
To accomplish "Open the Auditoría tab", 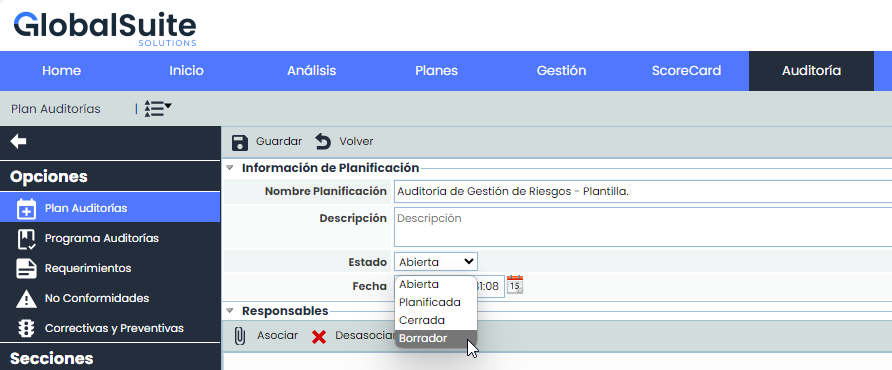I will [x=811, y=71].
